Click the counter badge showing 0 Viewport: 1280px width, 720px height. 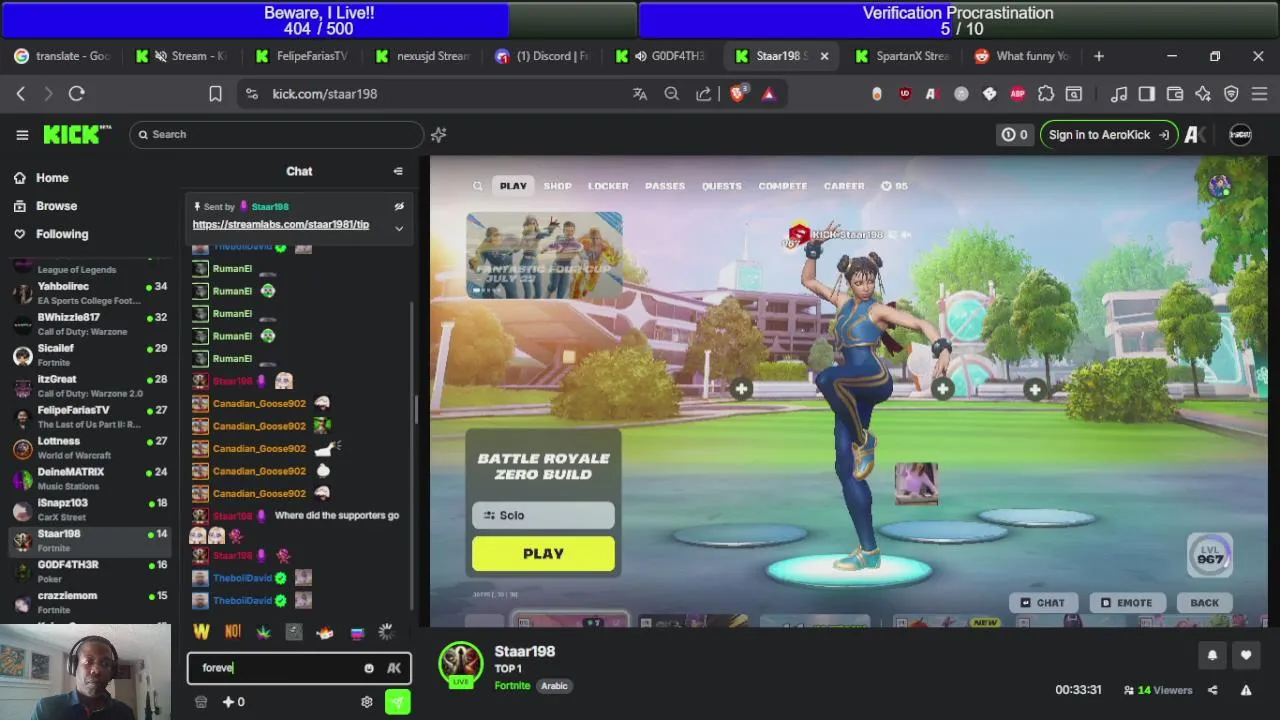1015,135
